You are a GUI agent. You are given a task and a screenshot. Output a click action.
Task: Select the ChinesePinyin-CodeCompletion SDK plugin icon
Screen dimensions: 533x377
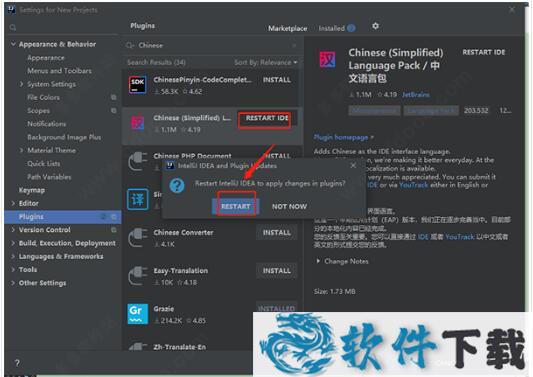click(x=137, y=85)
